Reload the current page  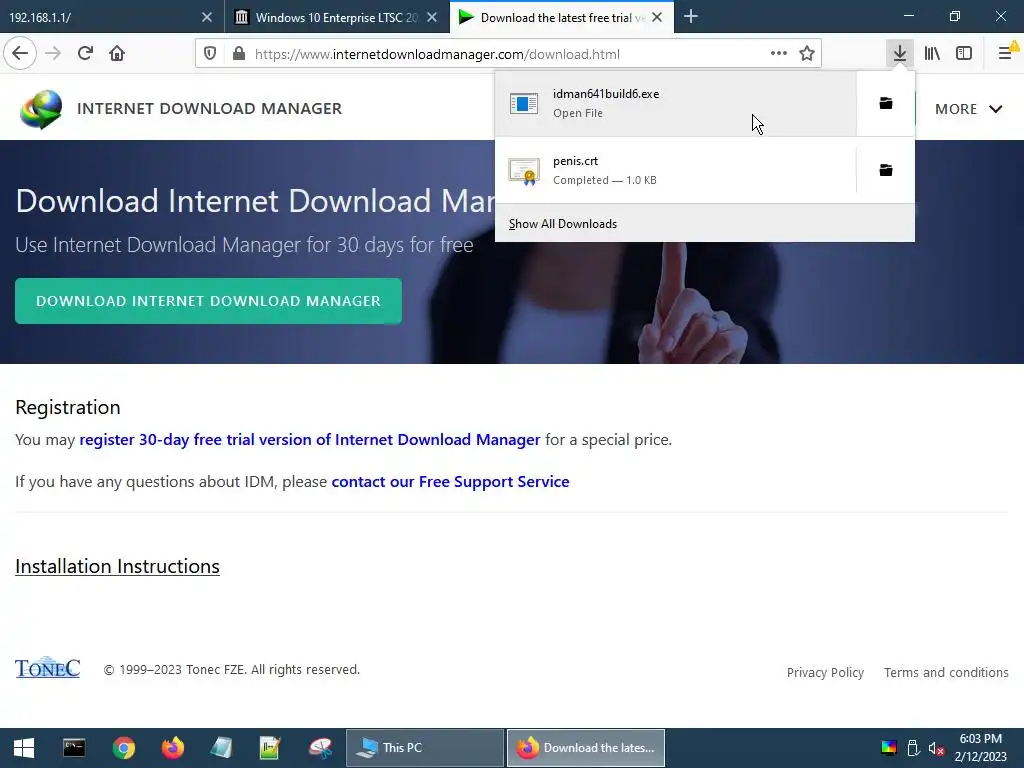[x=85, y=54]
